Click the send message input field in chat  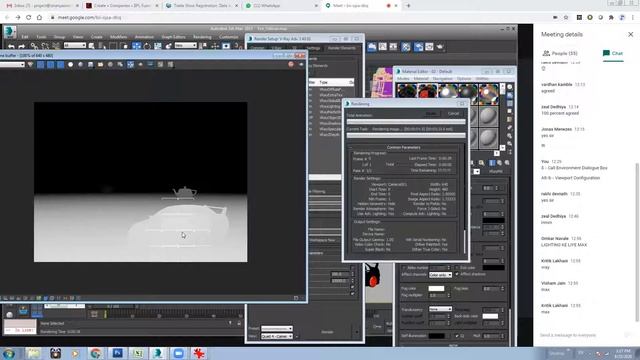pos(580,335)
